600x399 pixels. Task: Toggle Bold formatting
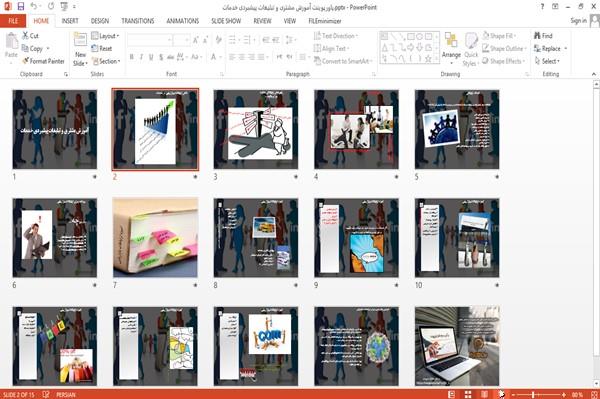[132, 57]
